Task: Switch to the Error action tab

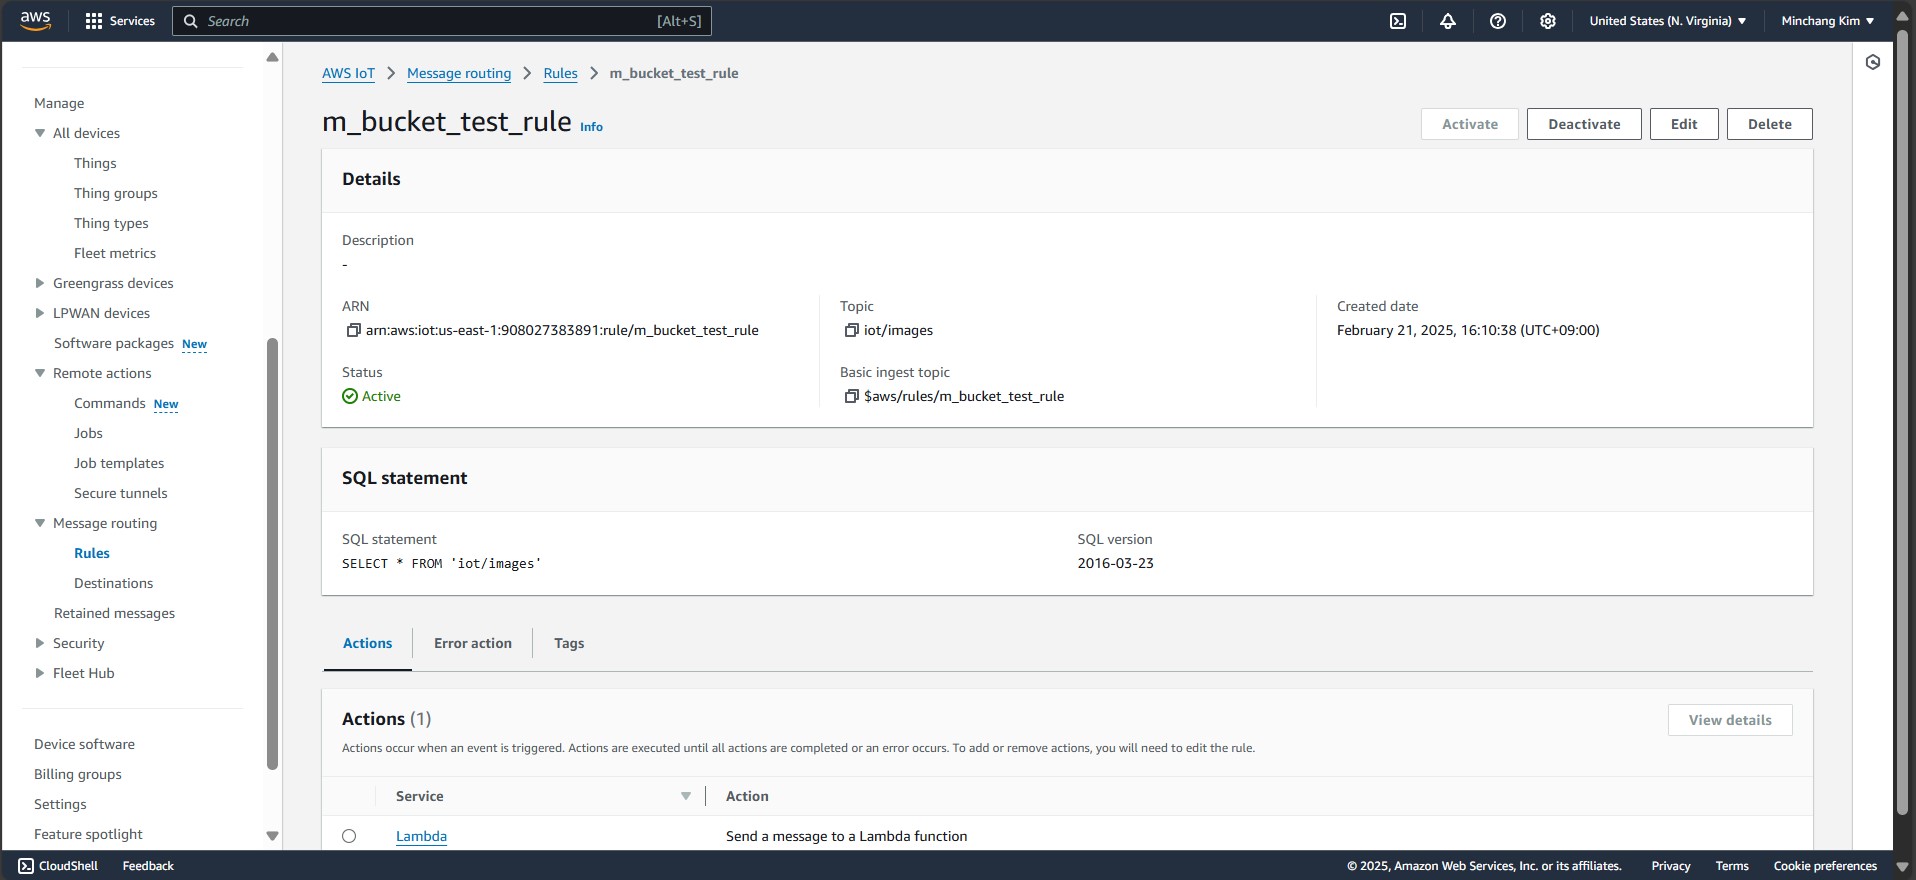Action: pyautogui.click(x=473, y=643)
